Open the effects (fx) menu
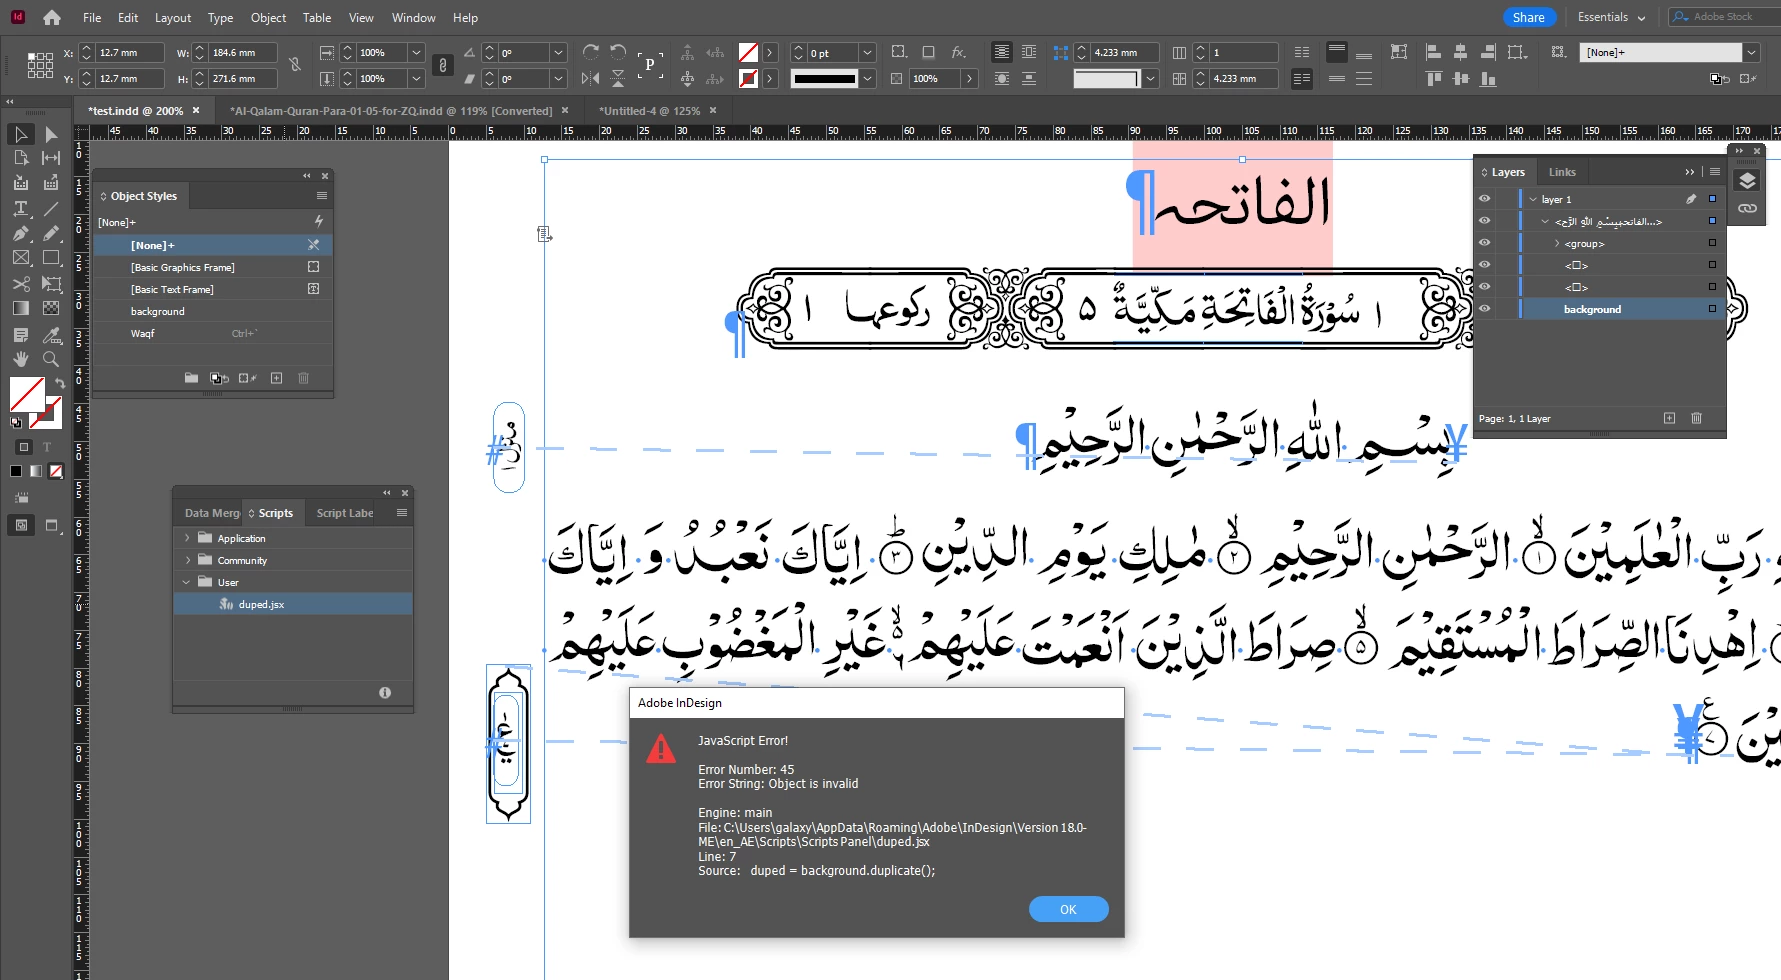Viewport: 1781px width, 980px height. [x=958, y=52]
